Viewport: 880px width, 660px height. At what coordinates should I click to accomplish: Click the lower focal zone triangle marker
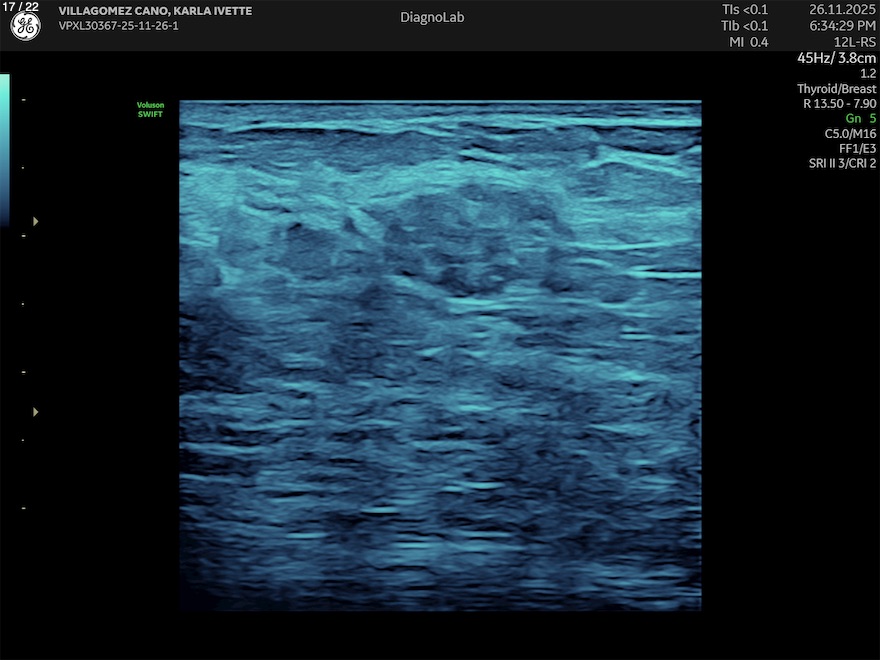click(37, 411)
